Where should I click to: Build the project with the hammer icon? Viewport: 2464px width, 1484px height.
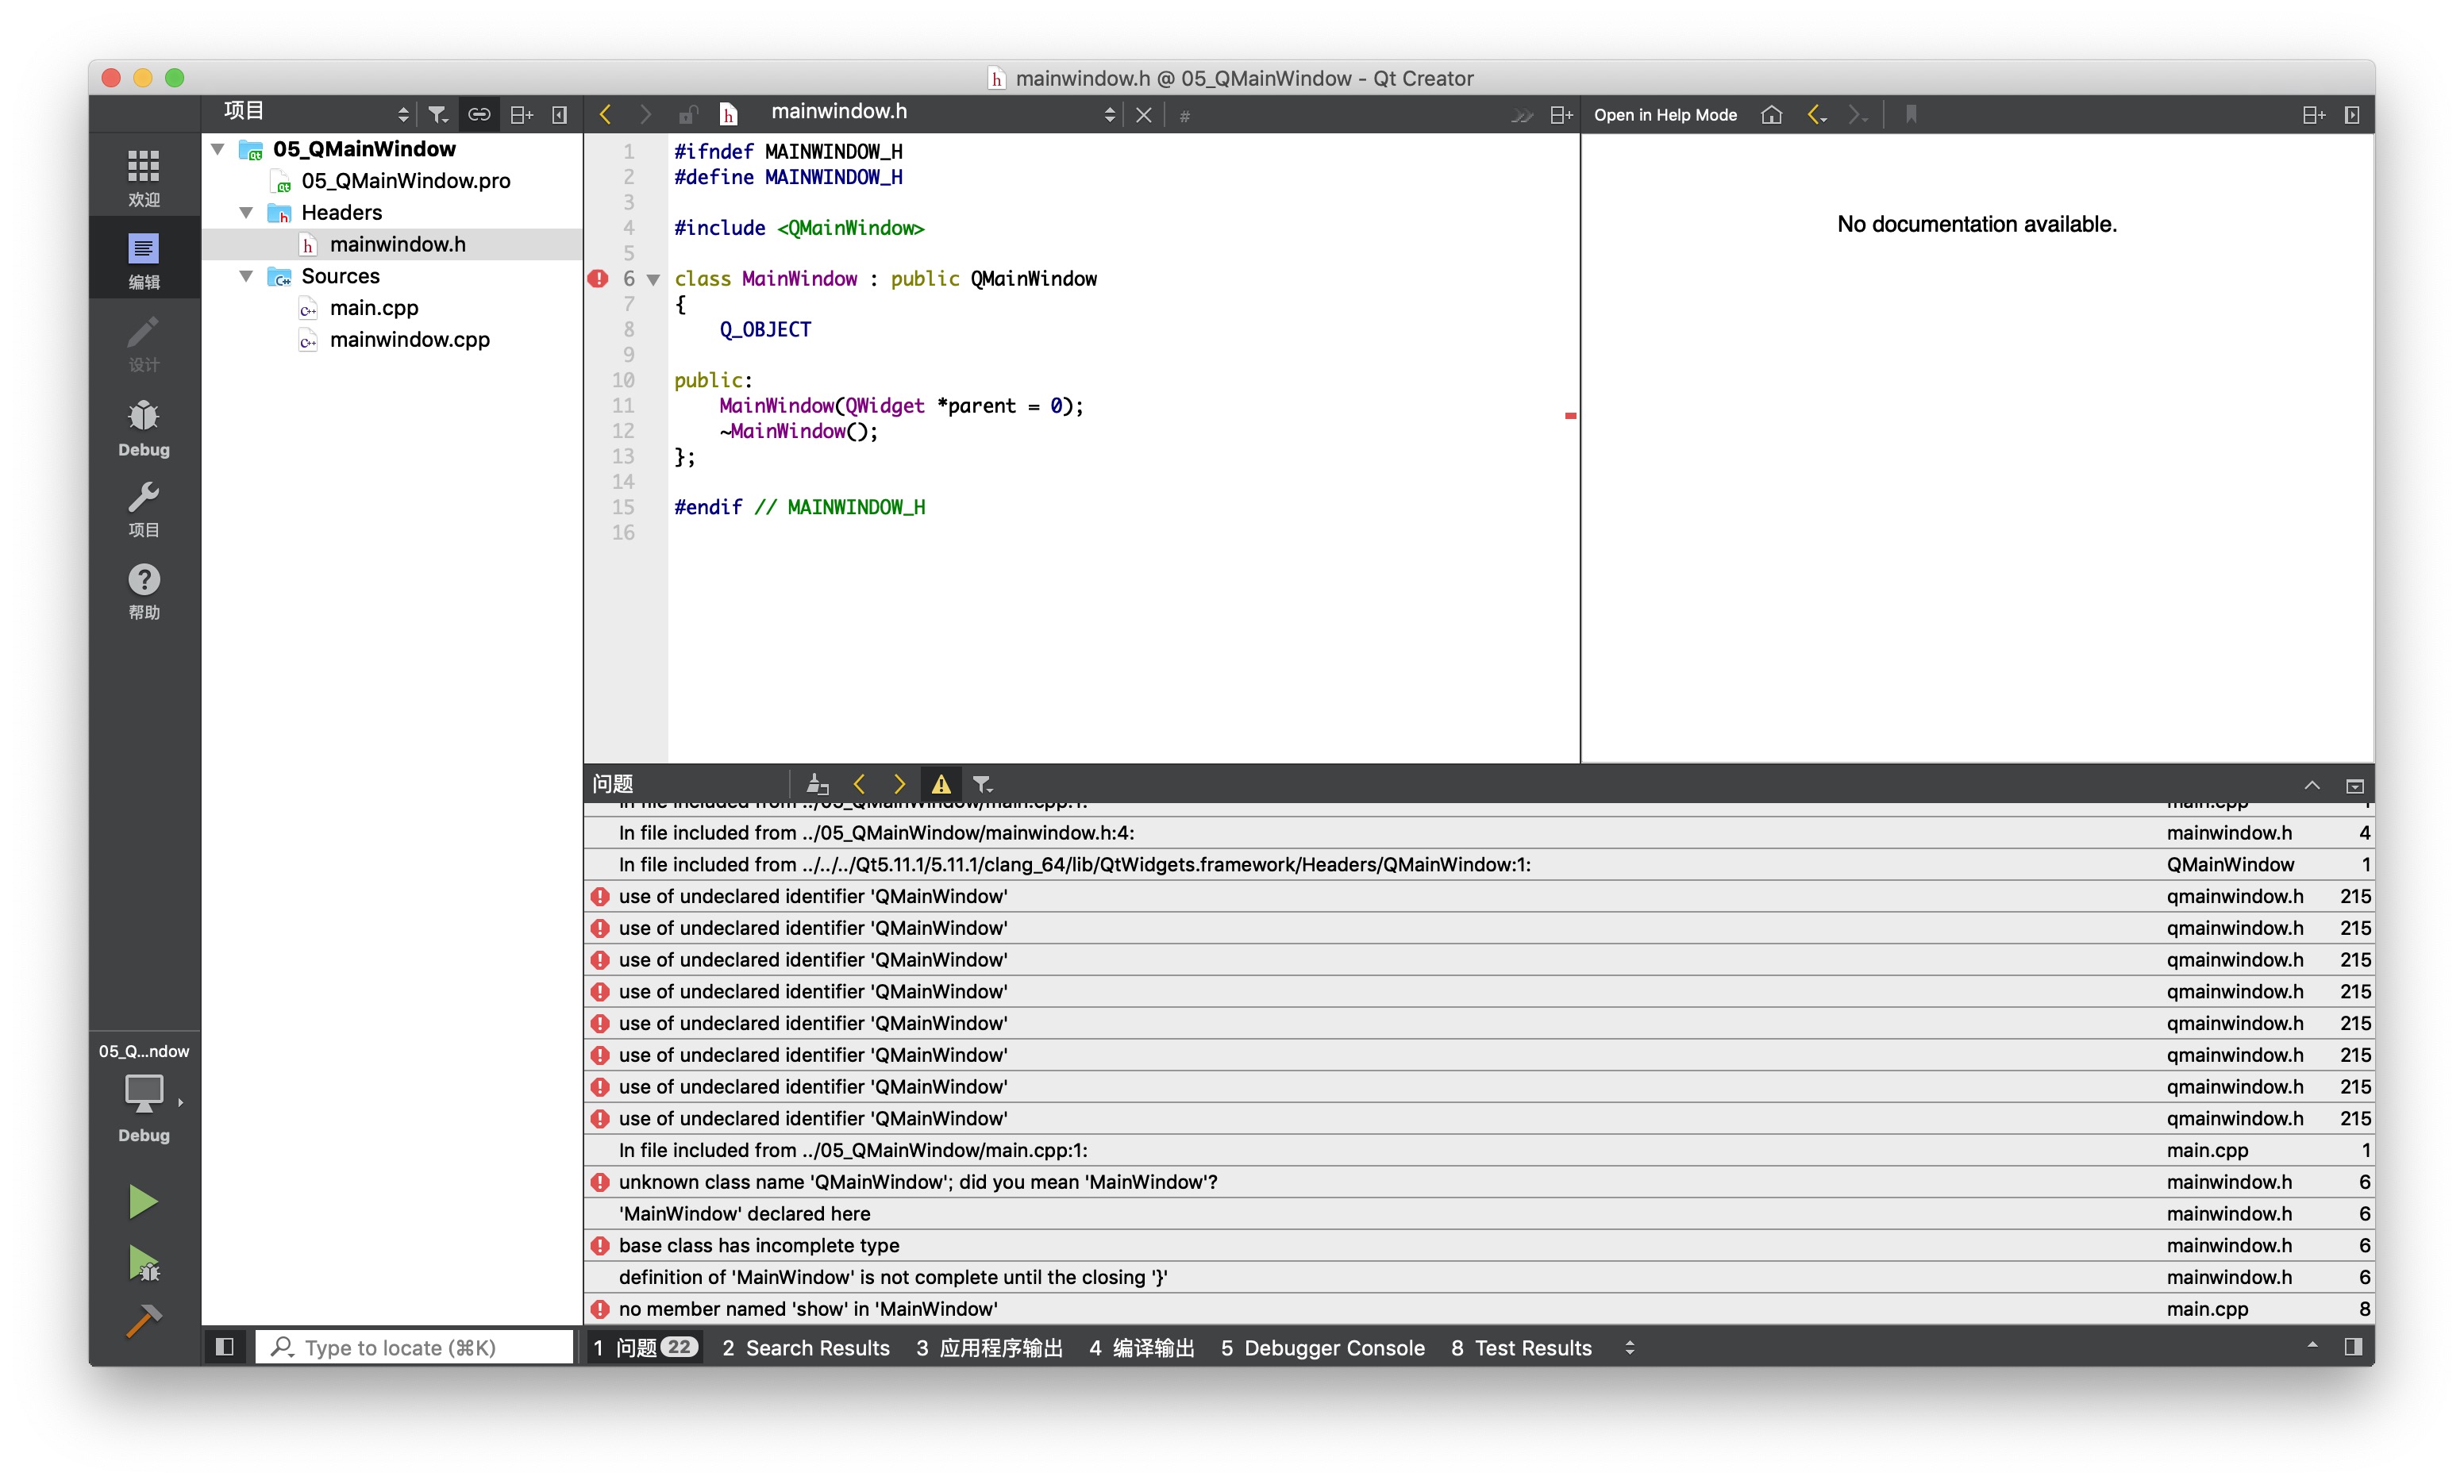click(x=143, y=1322)
